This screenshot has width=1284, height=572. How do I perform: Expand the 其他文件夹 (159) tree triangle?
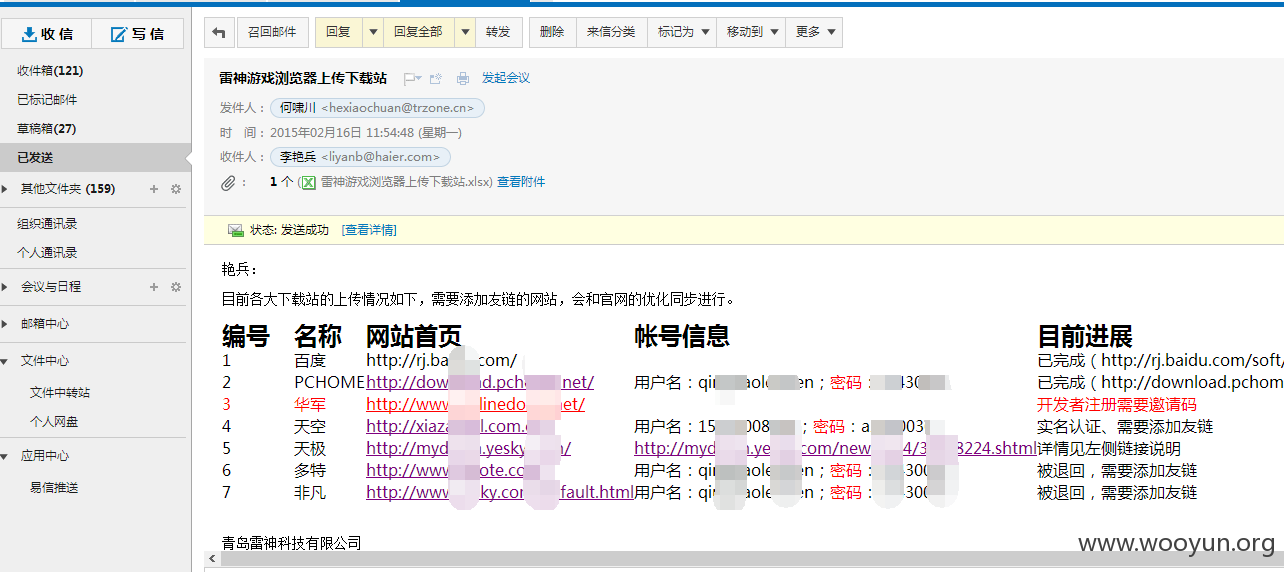coord(7,189)
